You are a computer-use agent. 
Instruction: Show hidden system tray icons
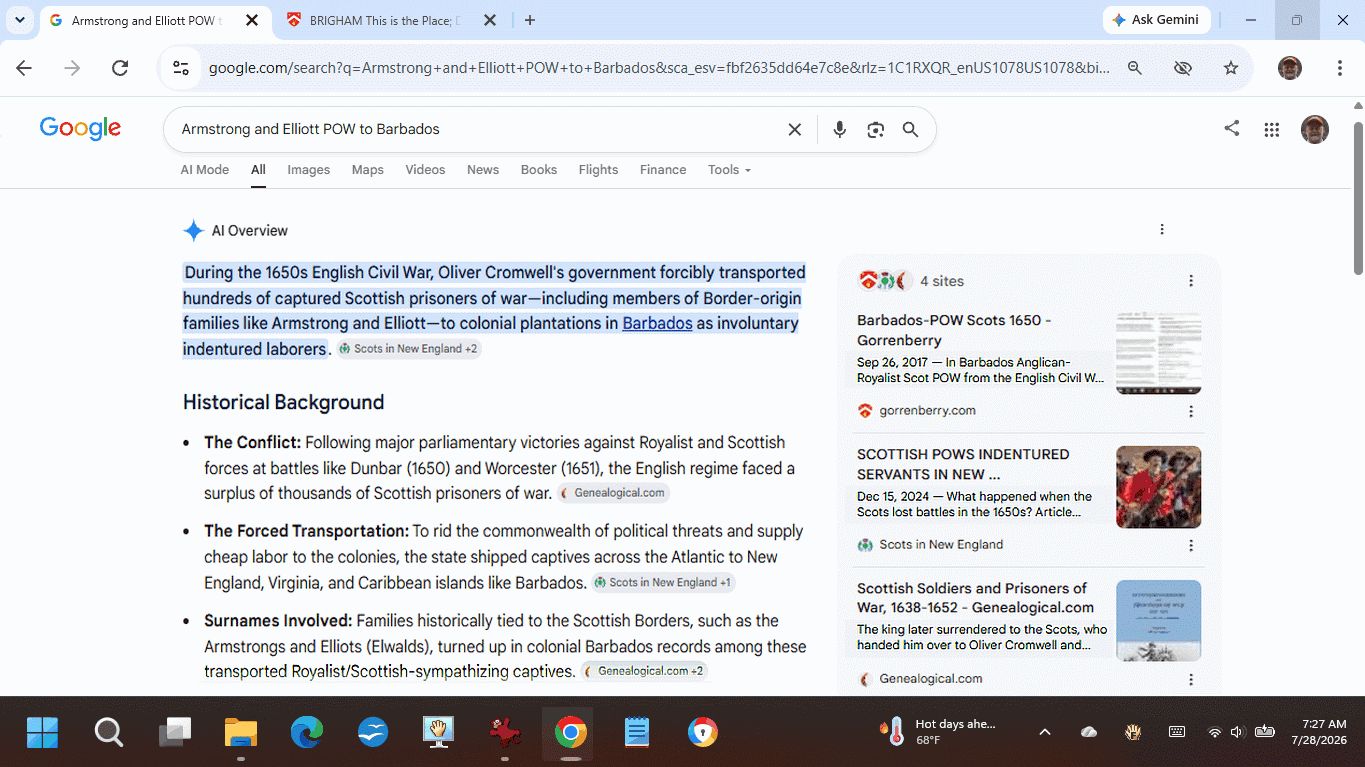(1045, 732)
